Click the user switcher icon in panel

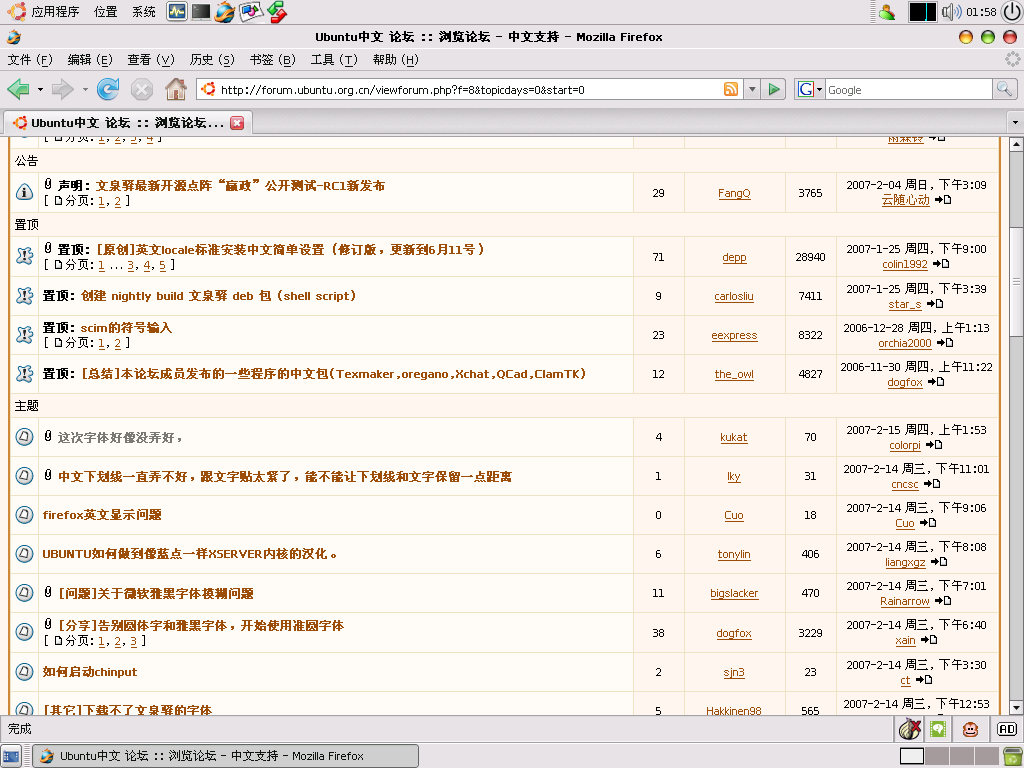tap(887, 12)
